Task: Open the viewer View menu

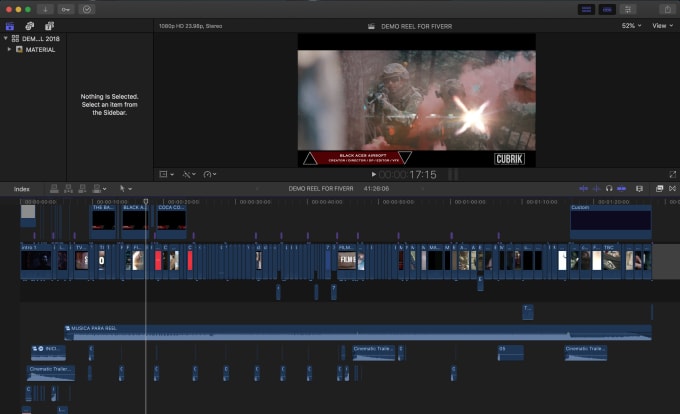Action: coord(663,26)
